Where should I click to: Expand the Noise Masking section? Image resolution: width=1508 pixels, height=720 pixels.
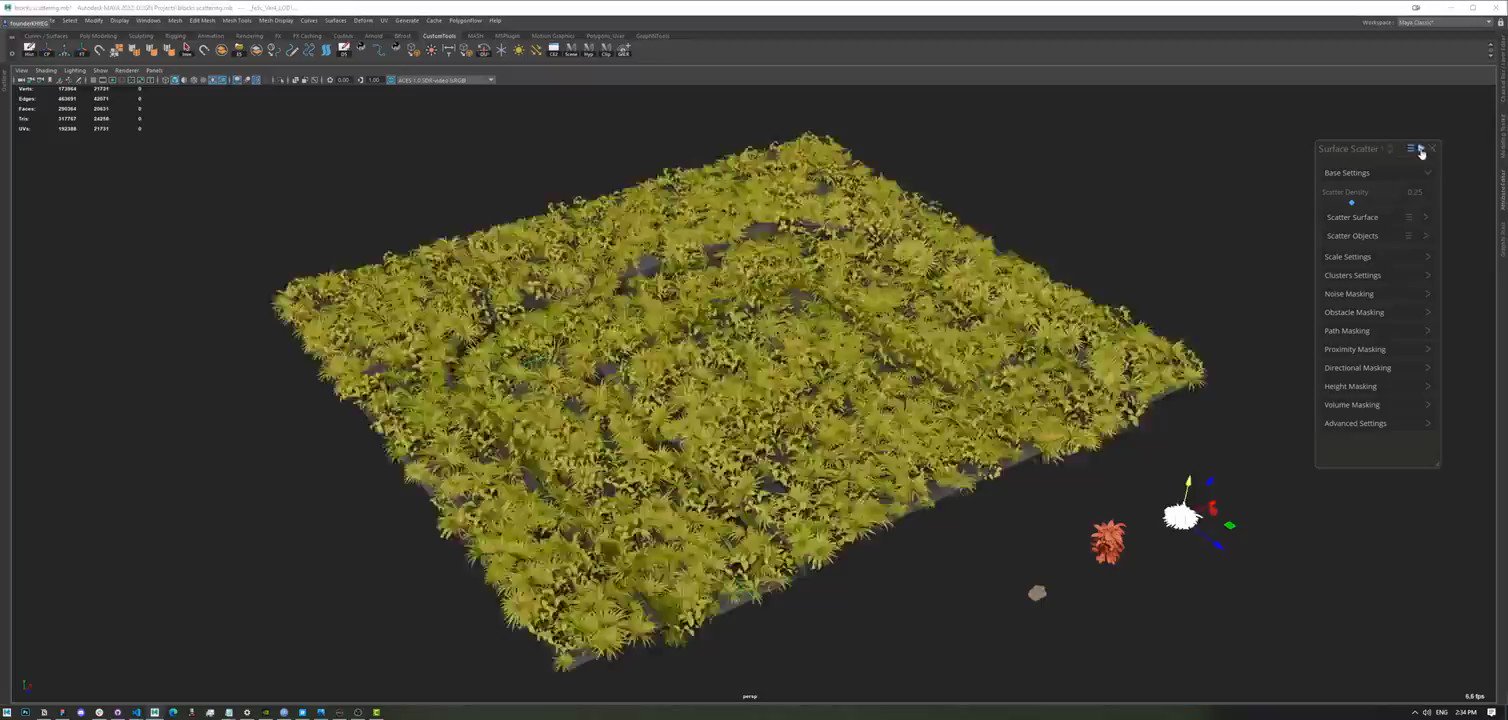point(1427,293)
